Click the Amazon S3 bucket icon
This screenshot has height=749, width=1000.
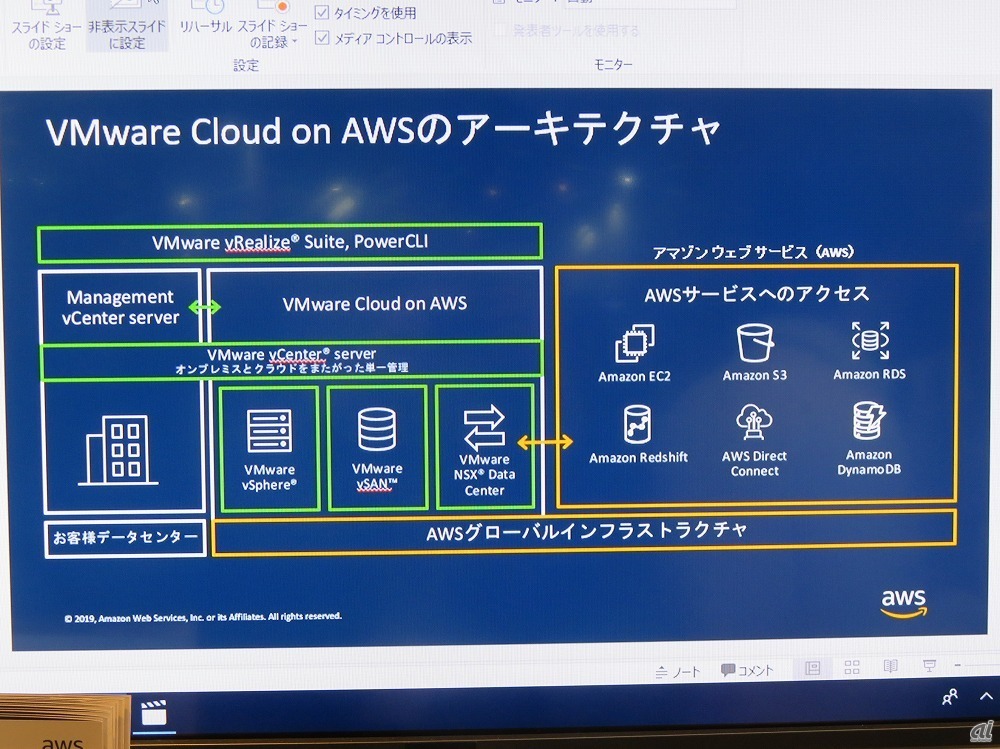pyautogui.click(x=755, y=343)
